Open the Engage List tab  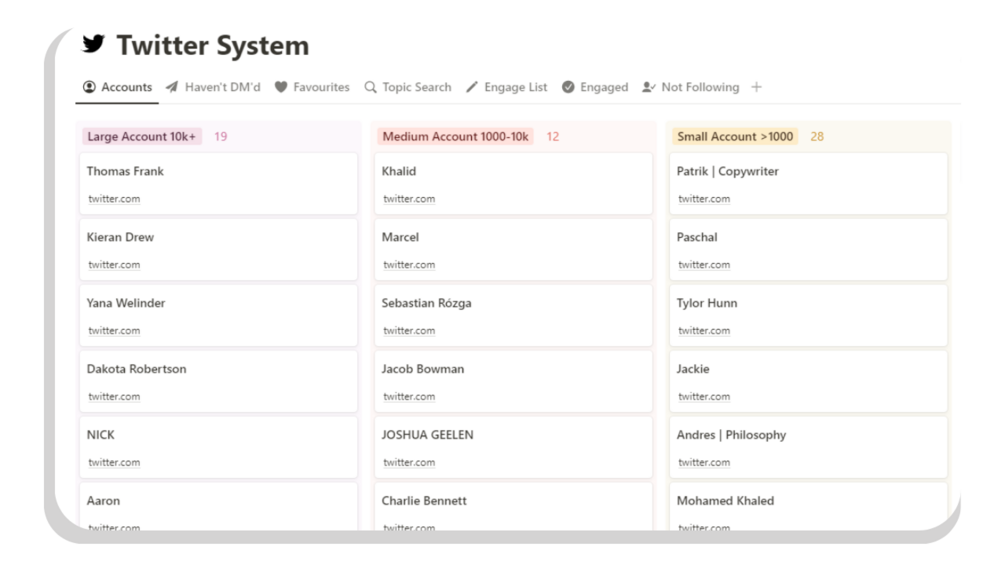(507, 86)
